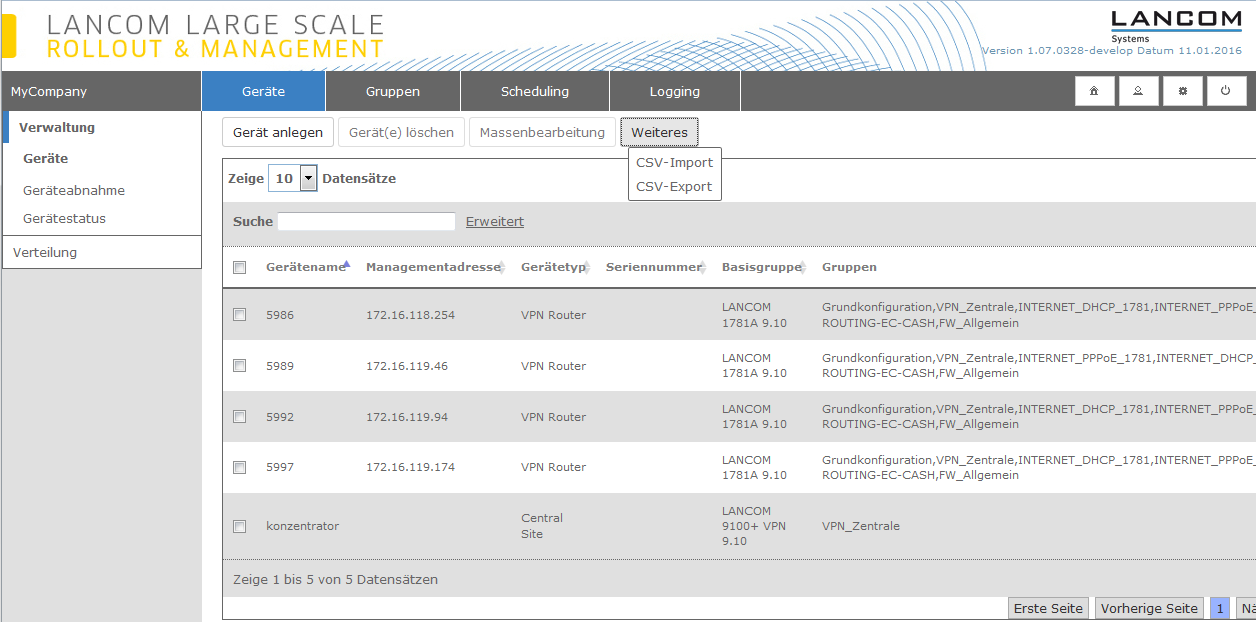This screenshot has width=1256, height=622.
Task: Collapse the Weiteres dropdown button
Action: point(659,132)
